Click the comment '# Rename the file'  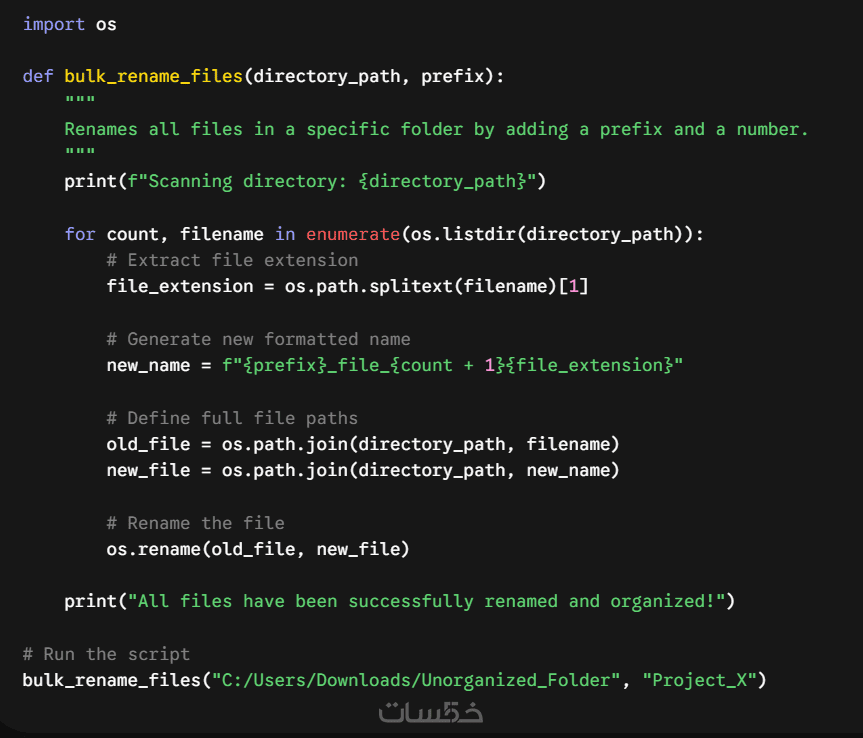[195, 523]
